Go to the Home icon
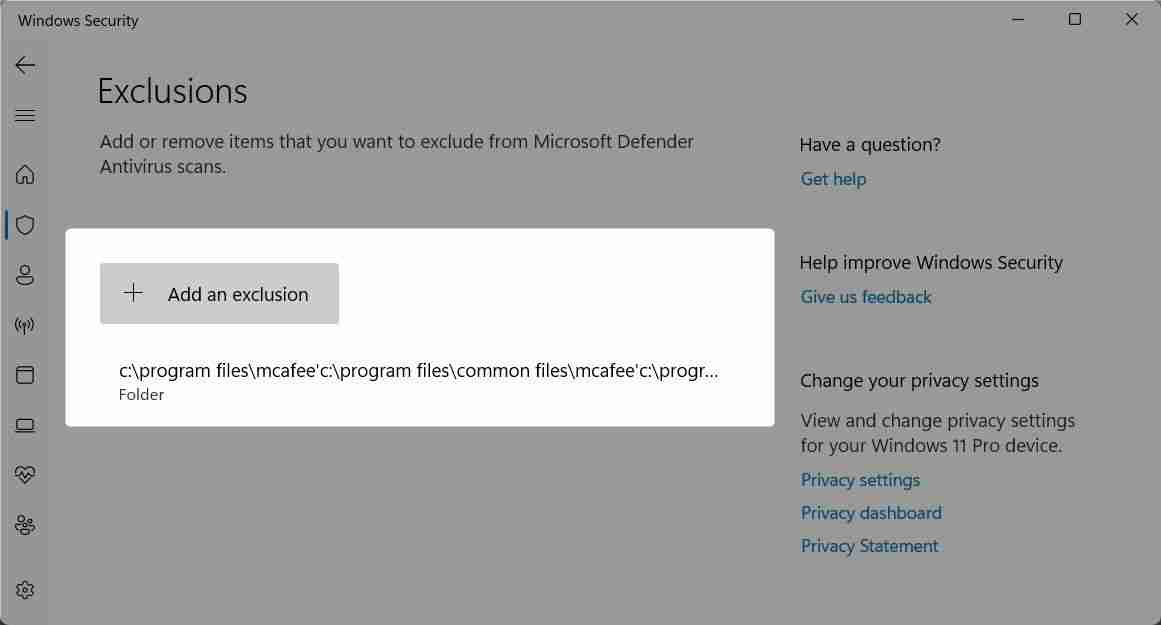This screenshot has width=1161, height=625. [x=25, y=175]
